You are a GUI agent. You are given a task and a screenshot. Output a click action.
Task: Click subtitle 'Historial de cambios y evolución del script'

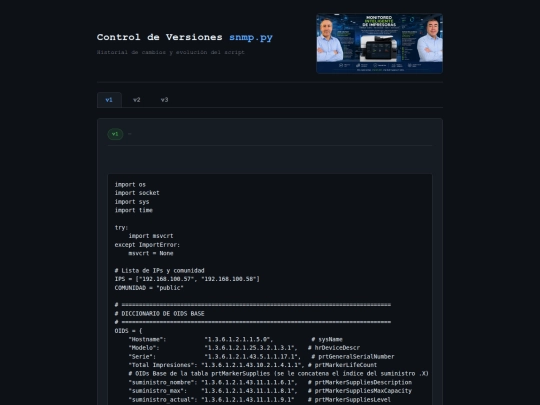pos(170,52)
